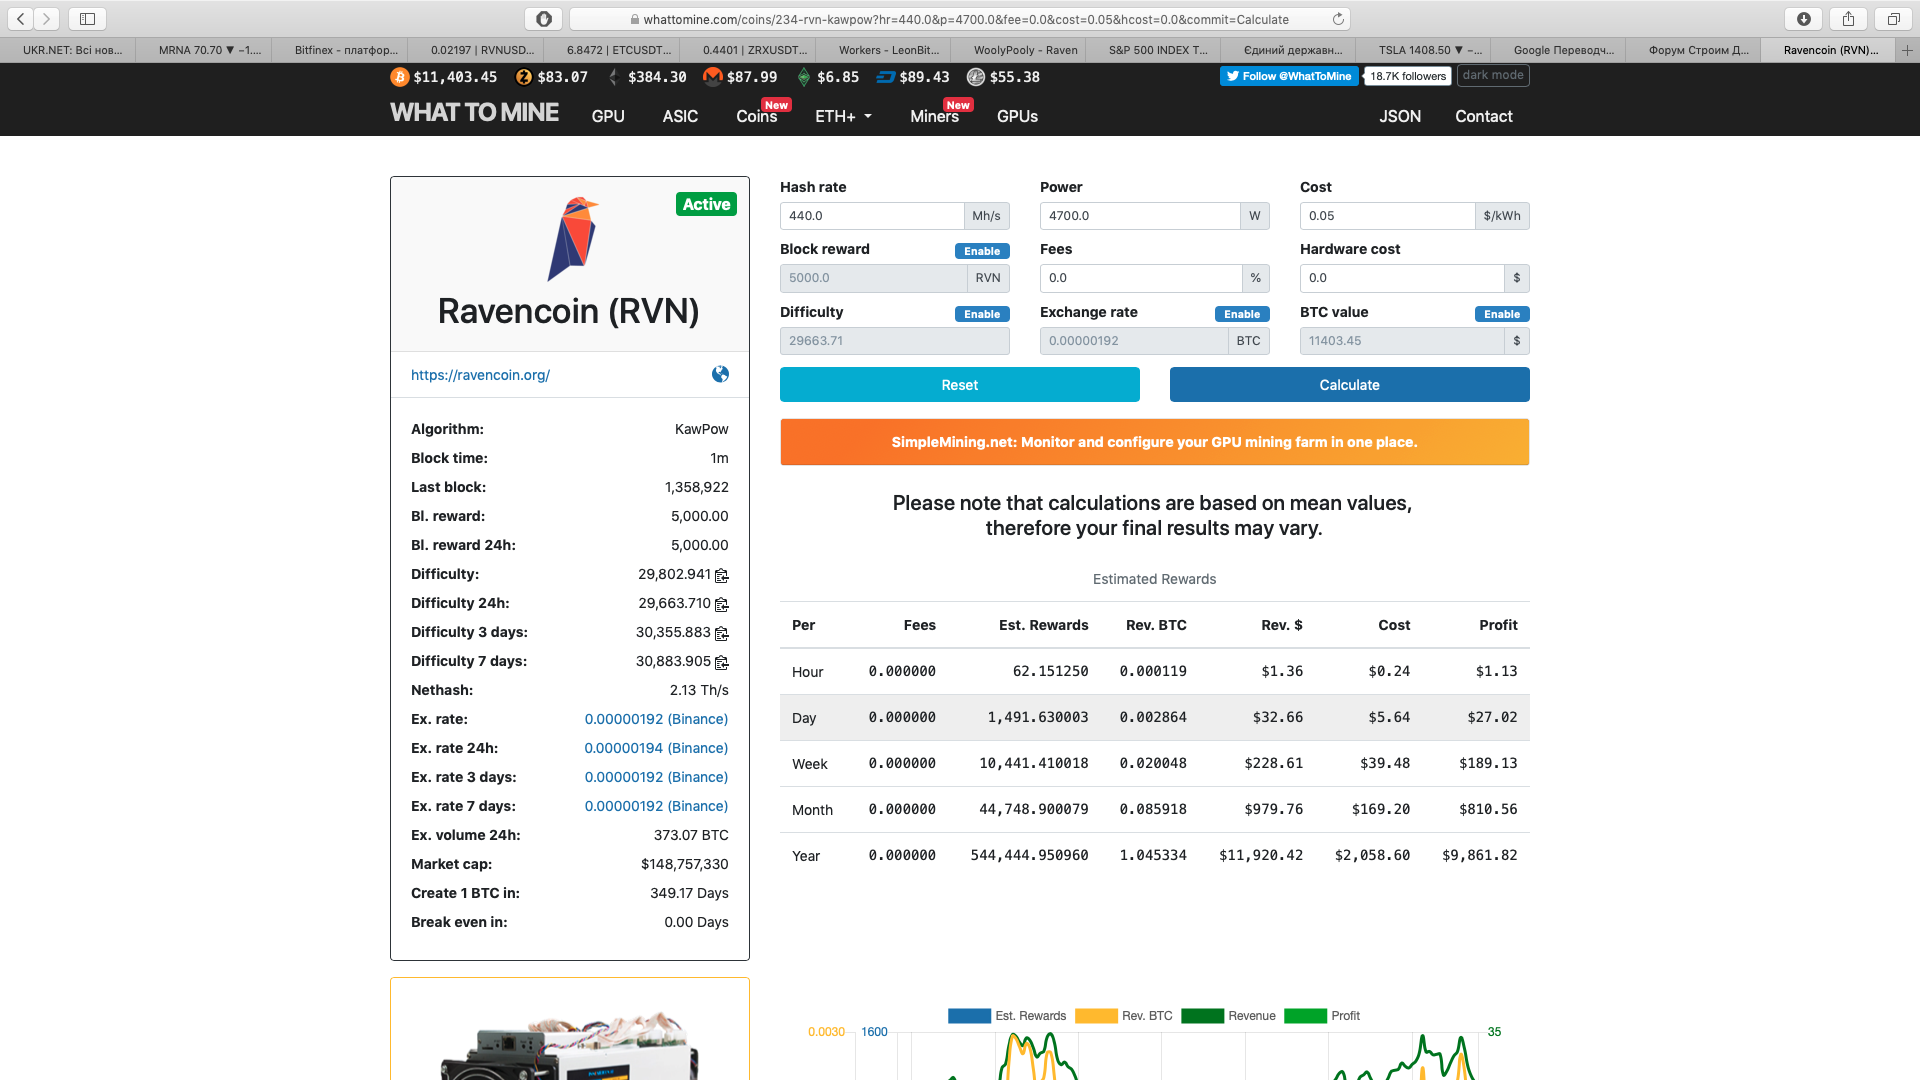1920x1080 pixels.
Task: Click the privacy shield icon in toolbar
Action: click(543, 19)
